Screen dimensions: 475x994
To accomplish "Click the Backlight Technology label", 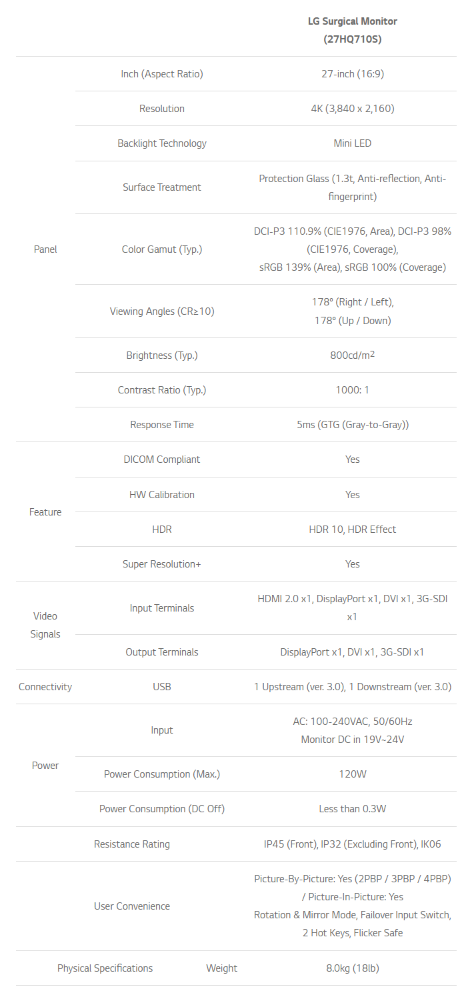I will [162, 143].
